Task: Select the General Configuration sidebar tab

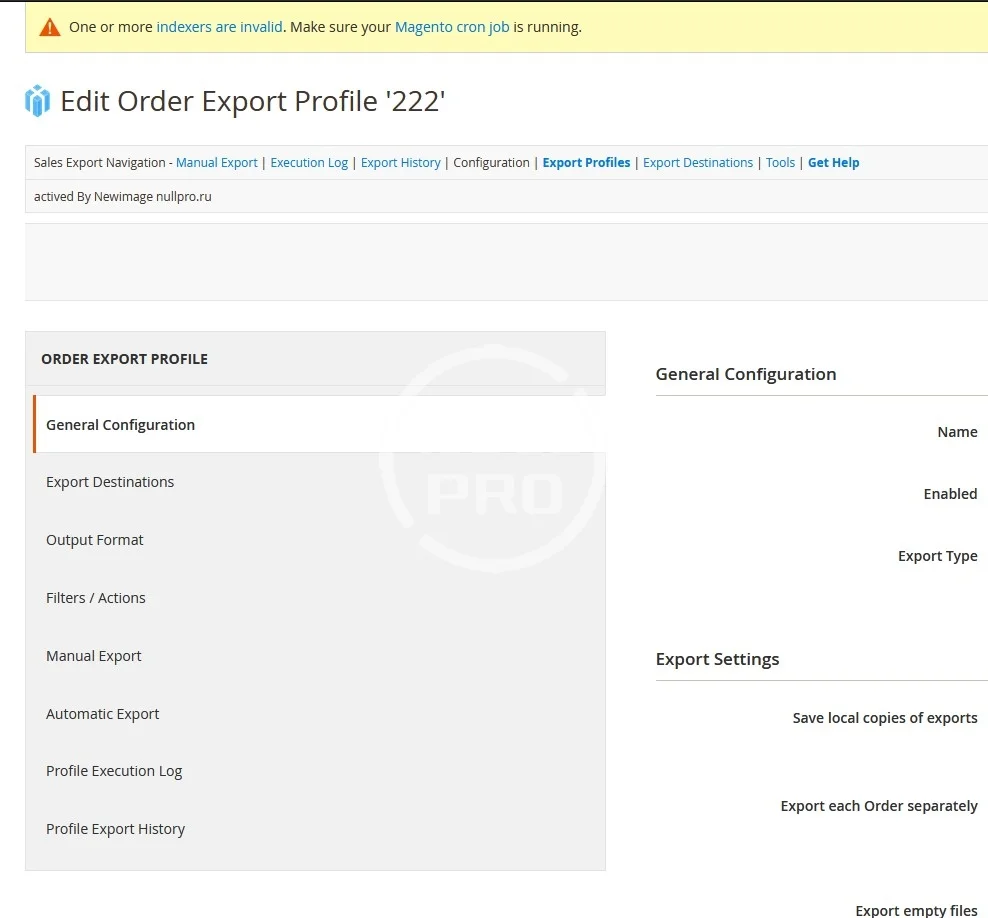Action: pos(120,425)
